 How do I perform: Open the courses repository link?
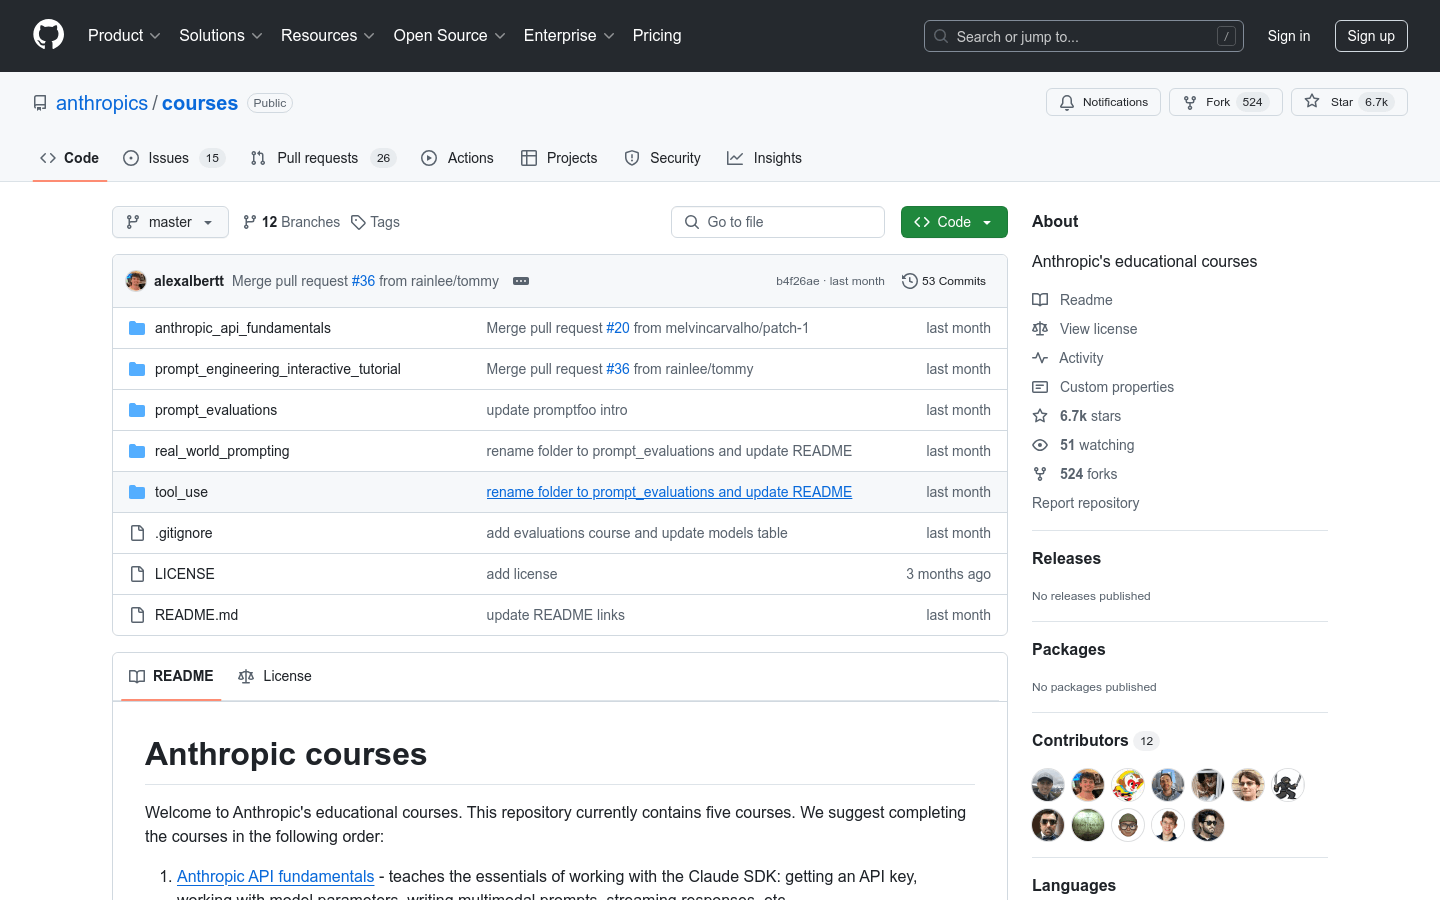coord(200,103)
